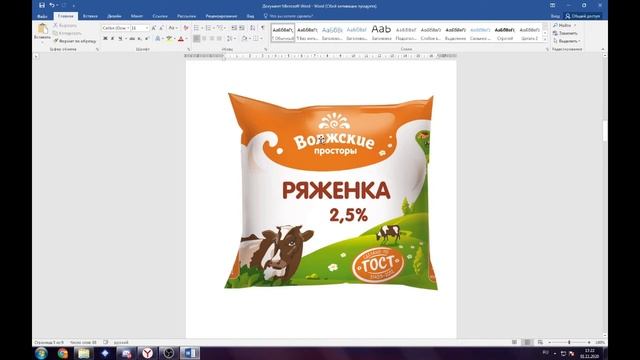Open shading fill color
Image resolution: width=640 pixels, height=360 pixels.
[x=244, y=38]
